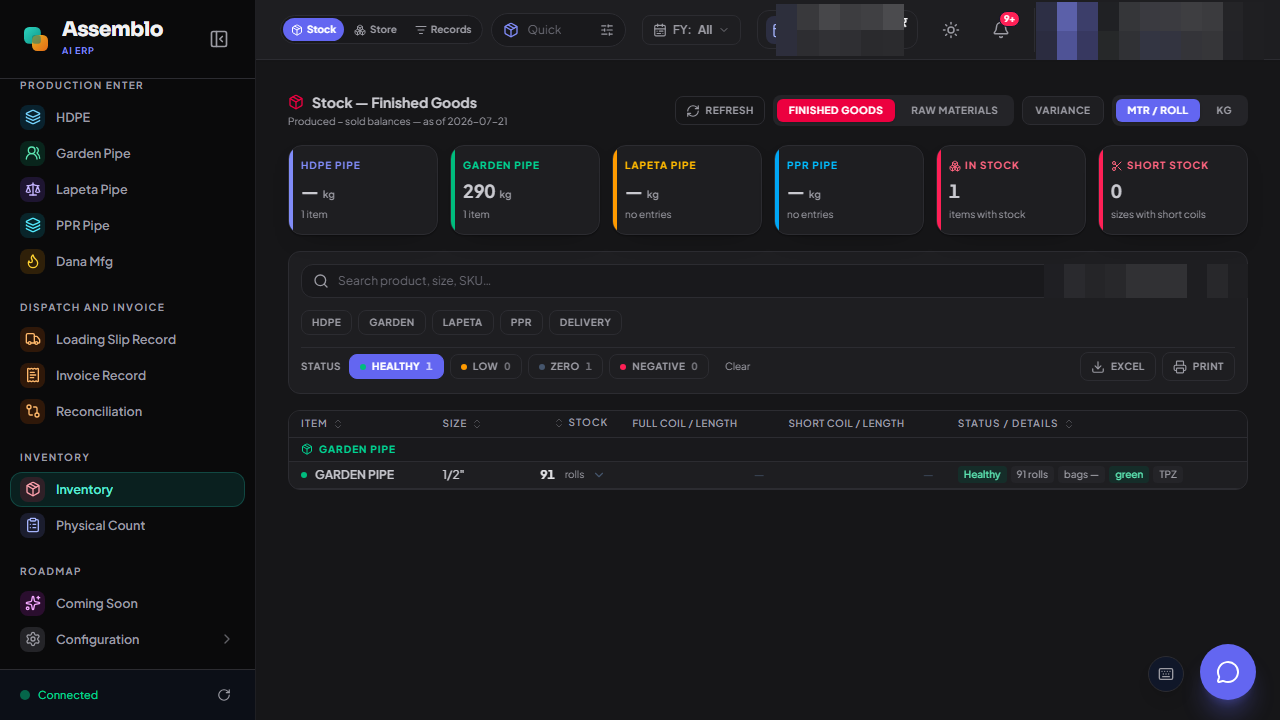Image resolution: width=1280 pixels, height=720 pixels.
Task: Export to Excel
Action: [1118, 366]
